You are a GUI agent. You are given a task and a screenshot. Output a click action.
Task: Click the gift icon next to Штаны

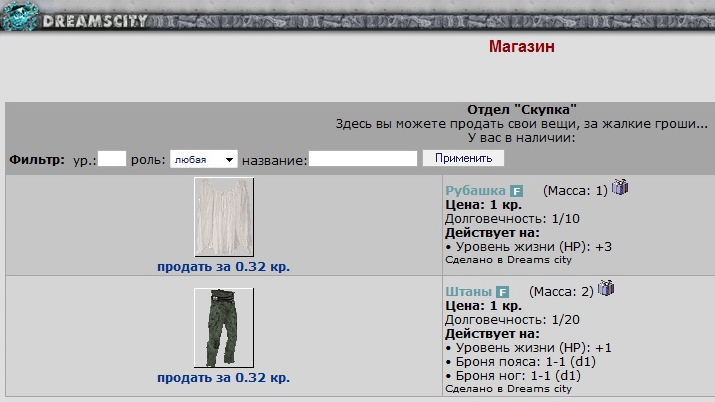pos(606,288)
